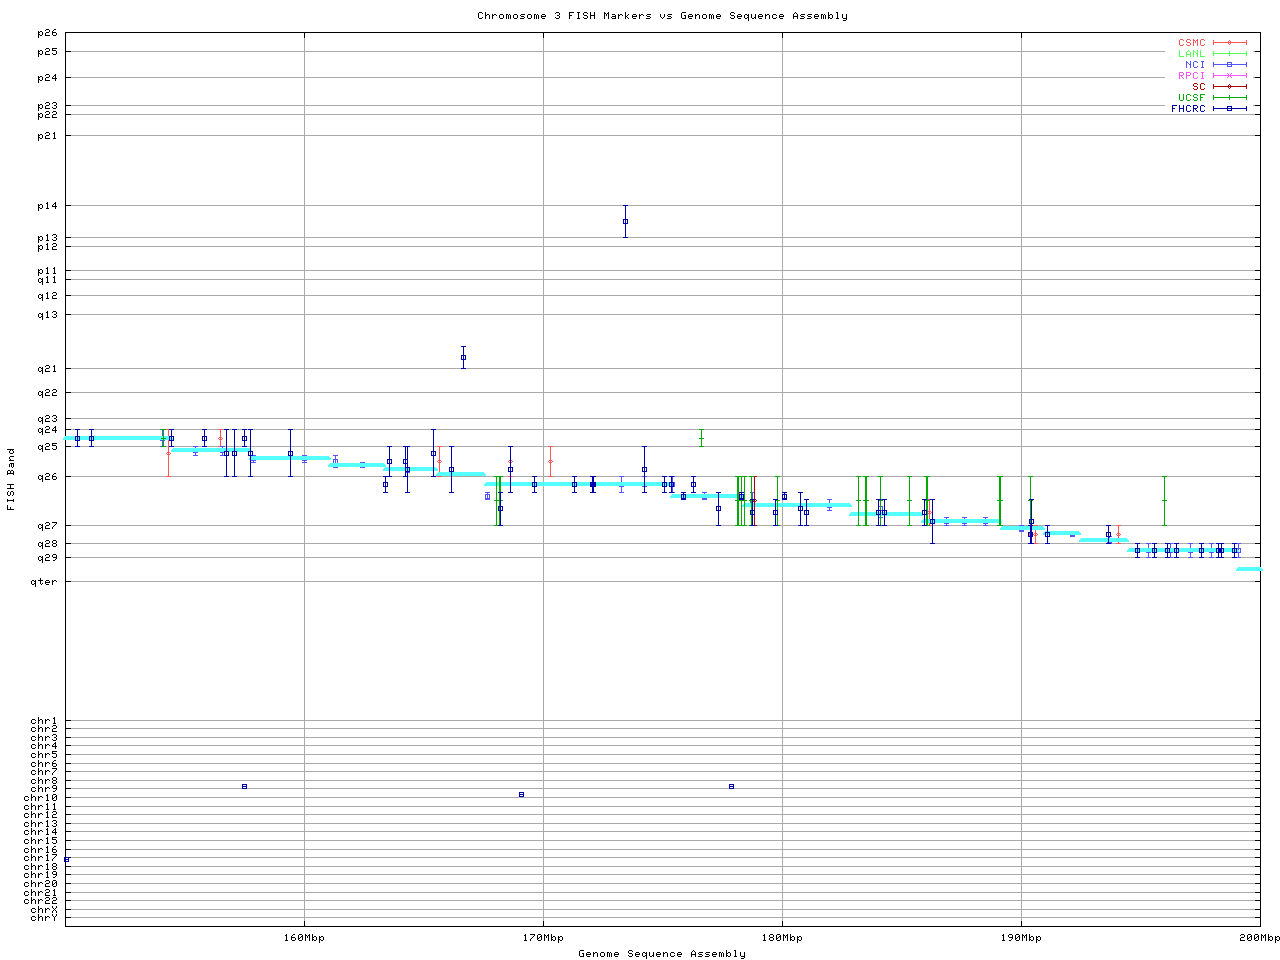Select the black square marker at band q21
The height and width of the screenshot is (960, 1280).
pos(463,357)
